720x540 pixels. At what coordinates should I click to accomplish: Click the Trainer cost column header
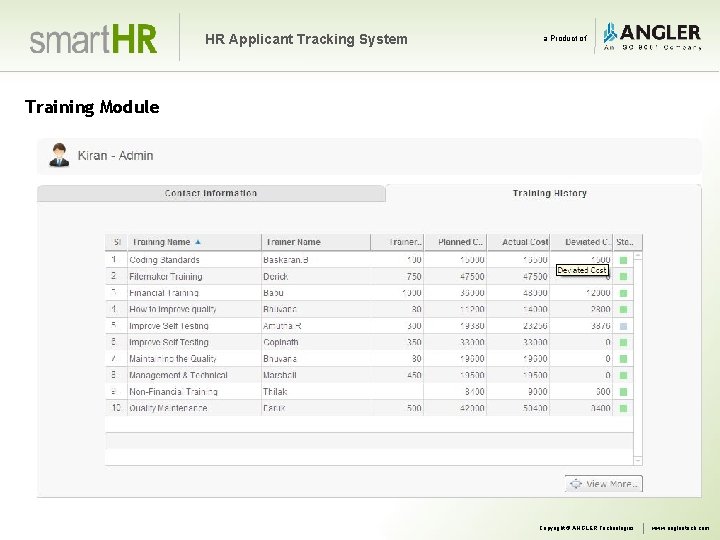pyautogui.click(x=398, y=242)
